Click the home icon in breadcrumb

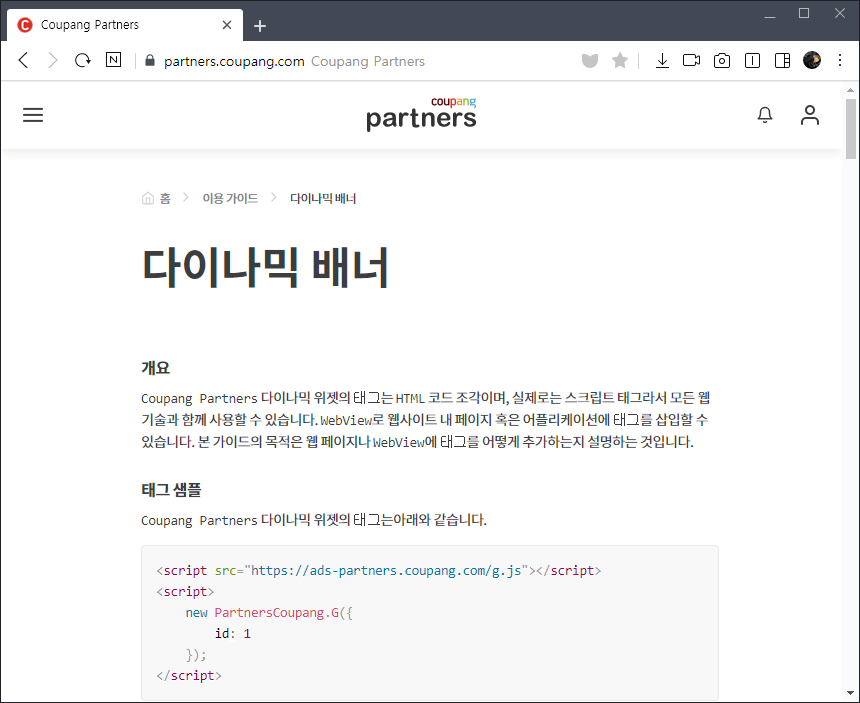[x=148, y=198]
